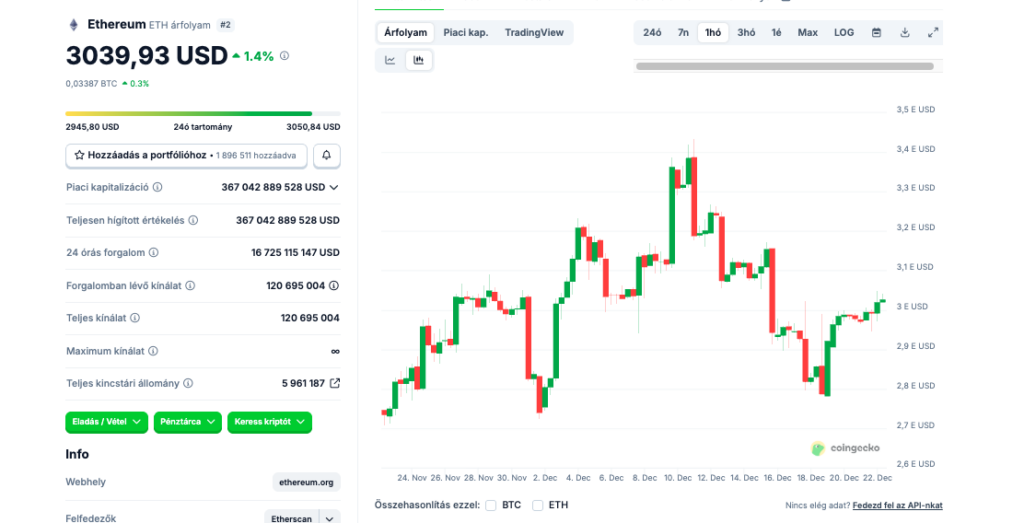Select the TradingView tab

[x=534, y=33]
